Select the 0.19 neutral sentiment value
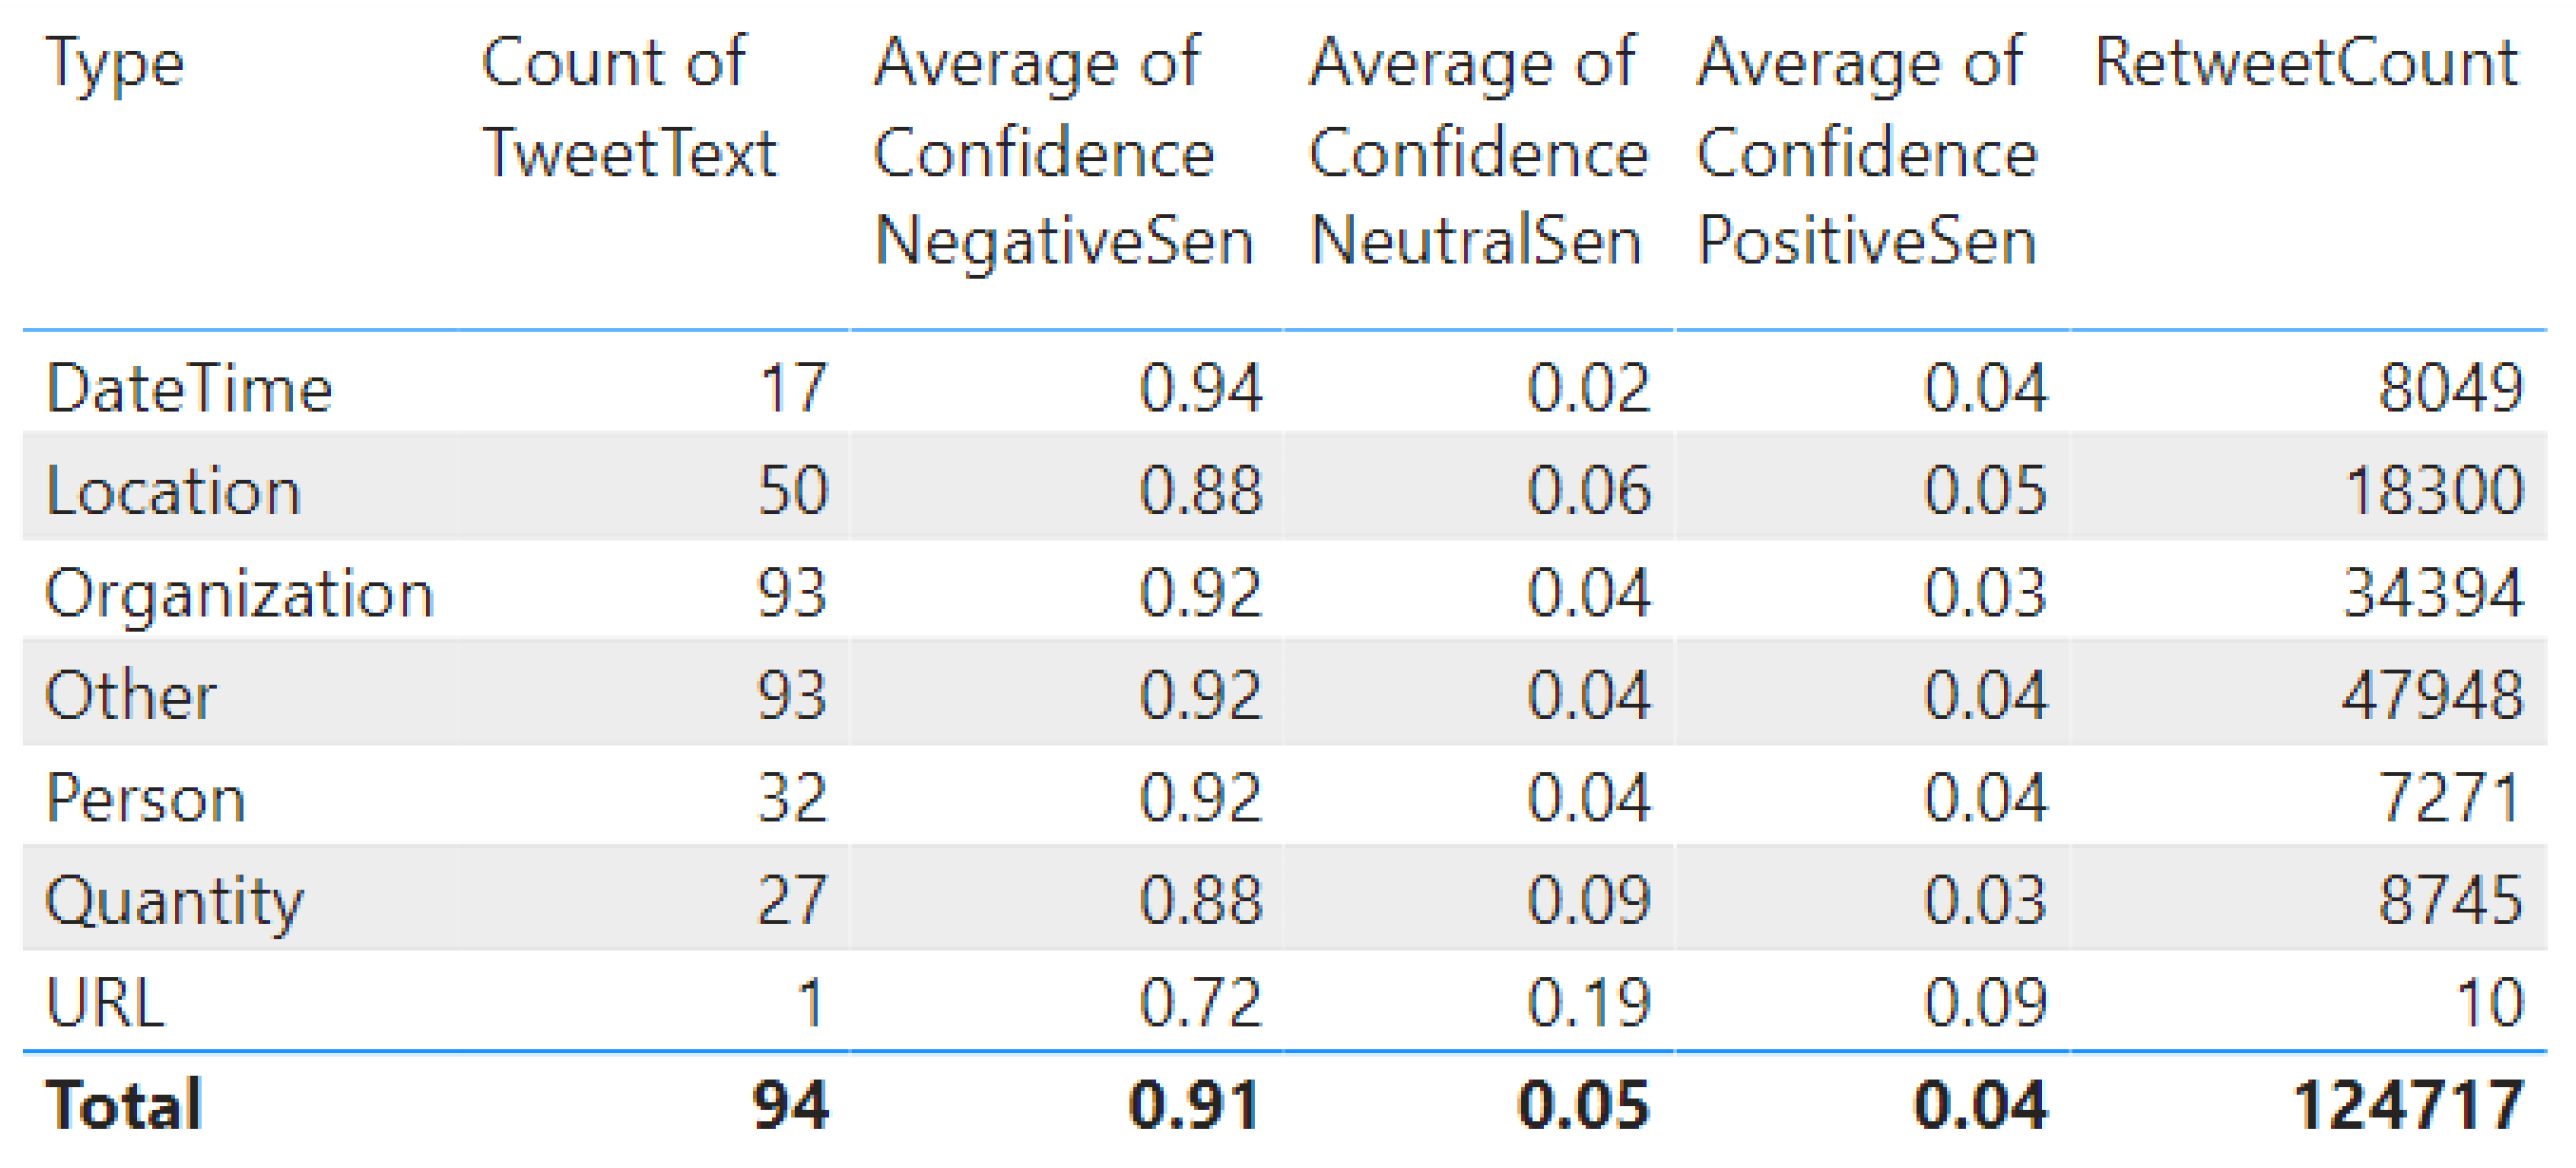Screen dimensions: 2576x1168 pyautogui.click(x=1588, y=1002)
